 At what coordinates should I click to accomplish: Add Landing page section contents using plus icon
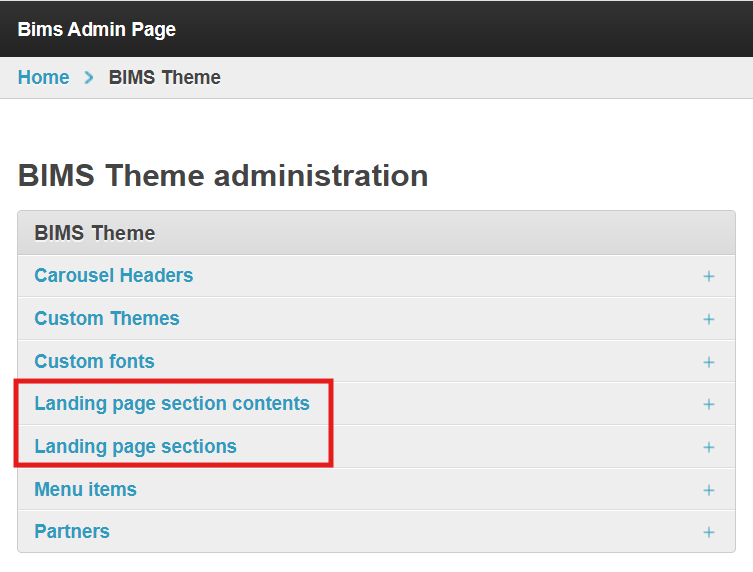tap(709, 404)
